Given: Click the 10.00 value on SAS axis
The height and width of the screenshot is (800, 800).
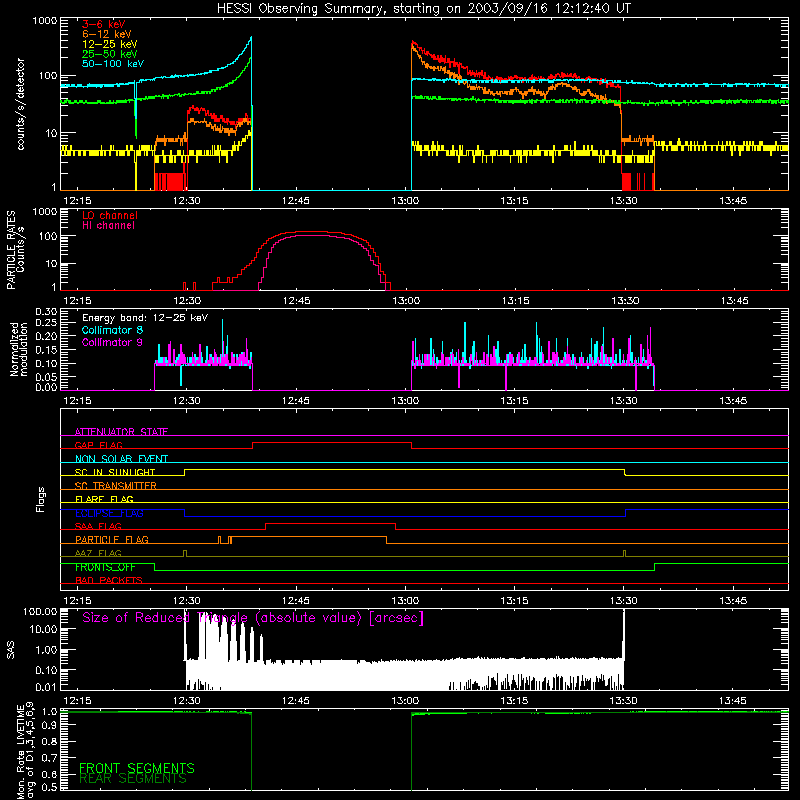Looking at the screenshot, I should [x=43, y=629].
